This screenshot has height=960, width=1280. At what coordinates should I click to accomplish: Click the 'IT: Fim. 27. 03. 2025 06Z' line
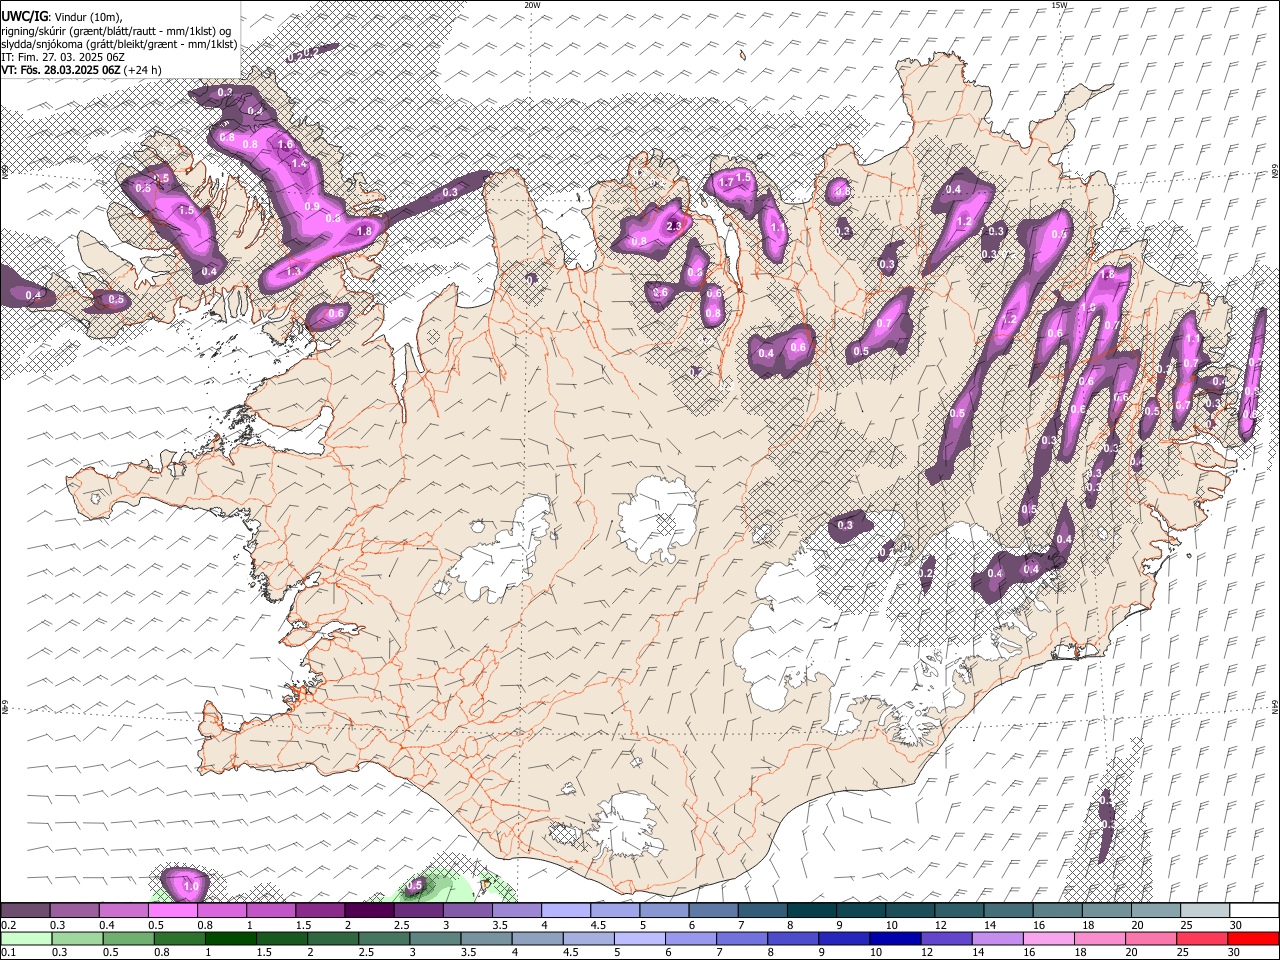click(x=63, y=57)
